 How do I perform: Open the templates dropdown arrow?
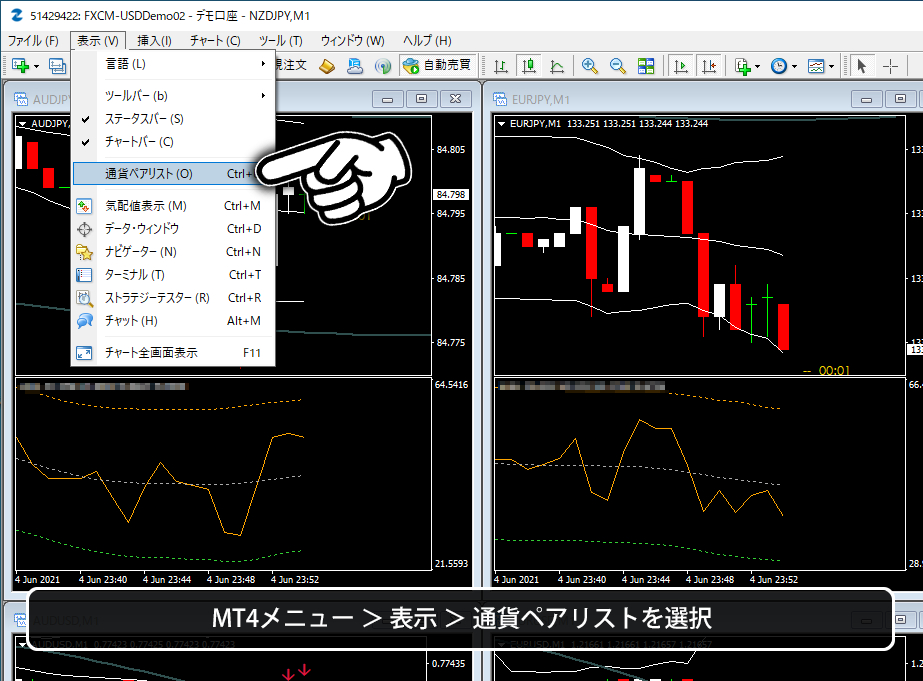click(x=831, y=66)
